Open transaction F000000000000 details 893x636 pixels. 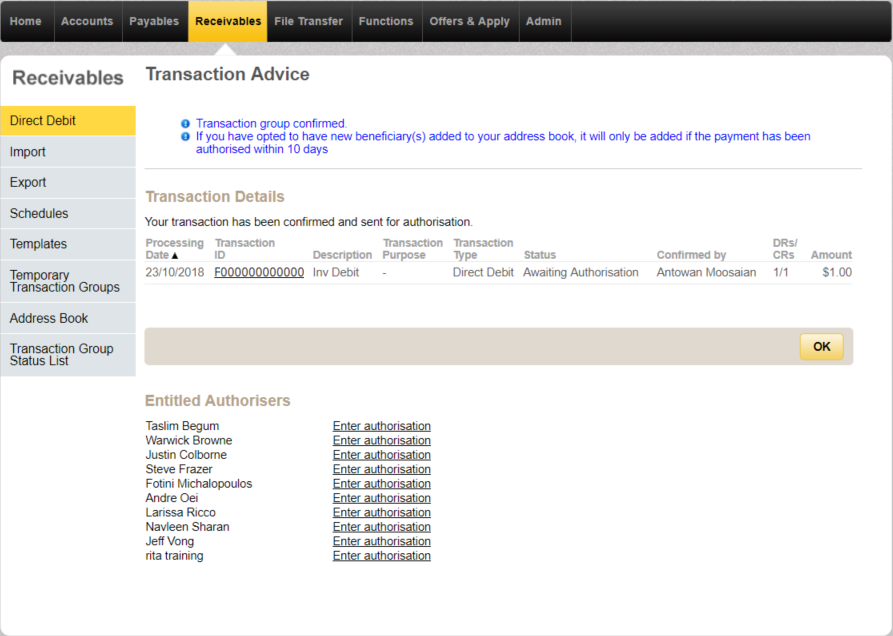(259, 271)
